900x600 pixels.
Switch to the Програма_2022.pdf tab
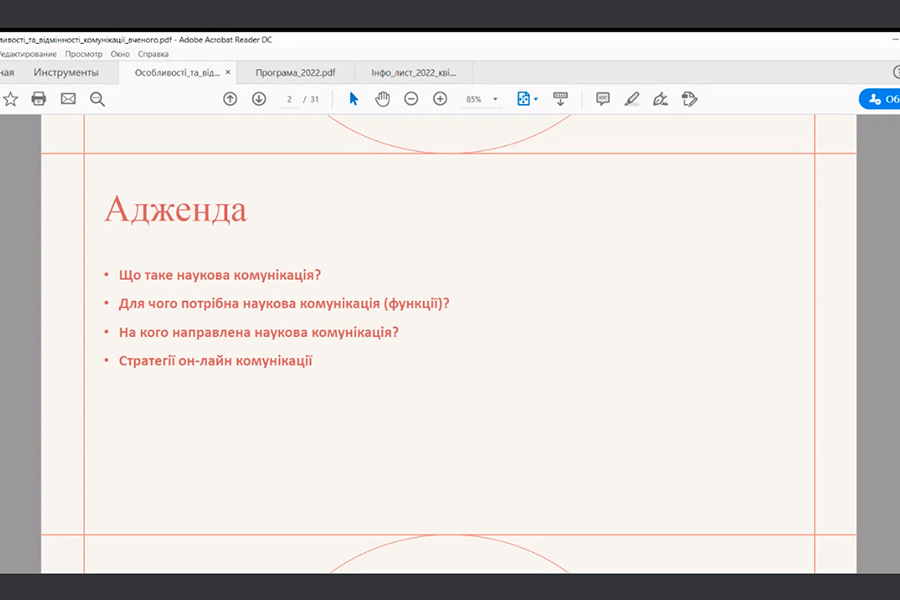pyautogui.click(x=295, y=73)
